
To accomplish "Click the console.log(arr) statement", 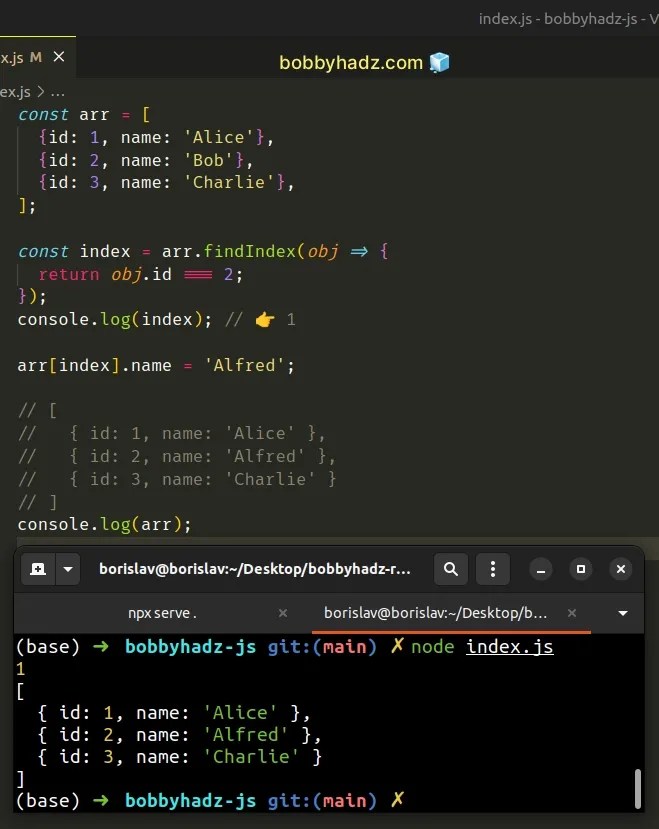I will (x=104, y=525).
